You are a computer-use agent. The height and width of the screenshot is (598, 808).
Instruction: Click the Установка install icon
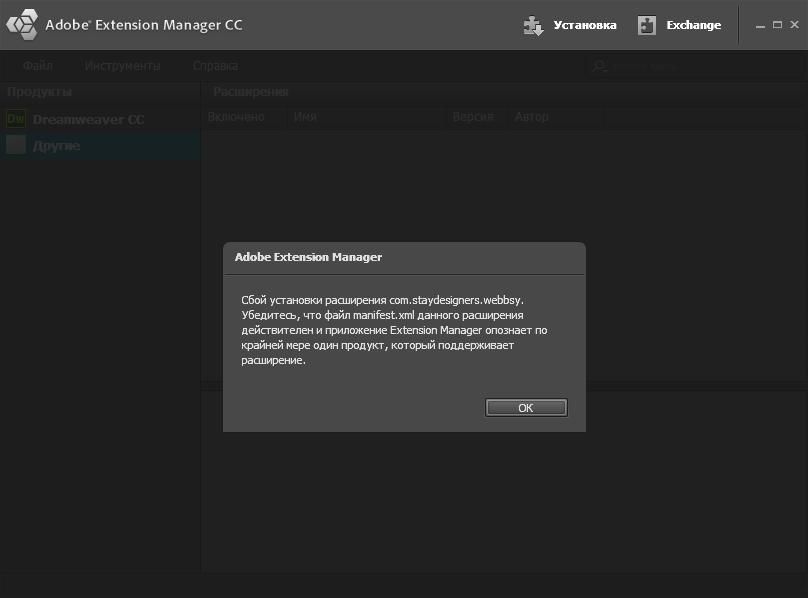coord(533,25)
